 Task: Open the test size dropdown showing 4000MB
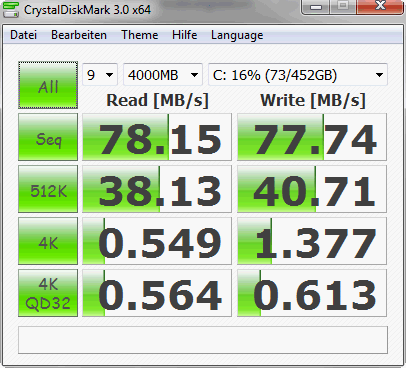coord(163,75)
